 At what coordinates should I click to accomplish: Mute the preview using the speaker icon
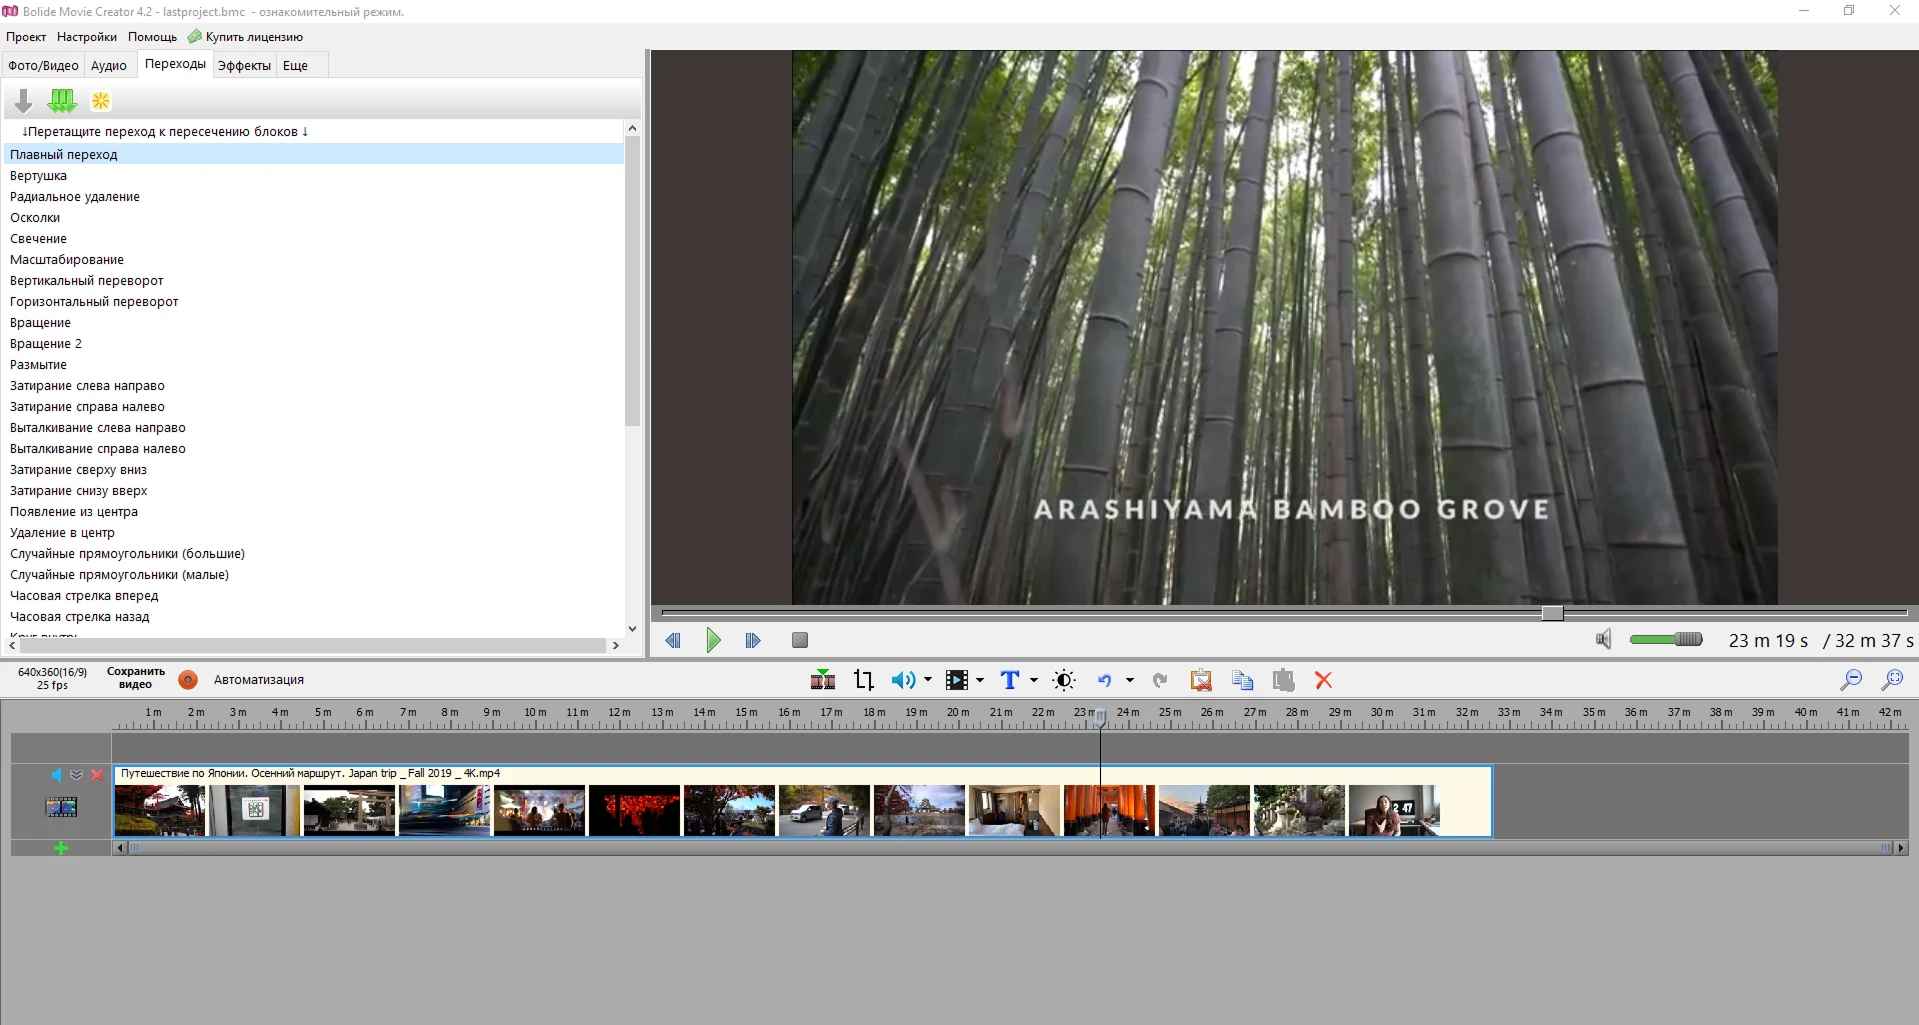(x=1603, y=640)
